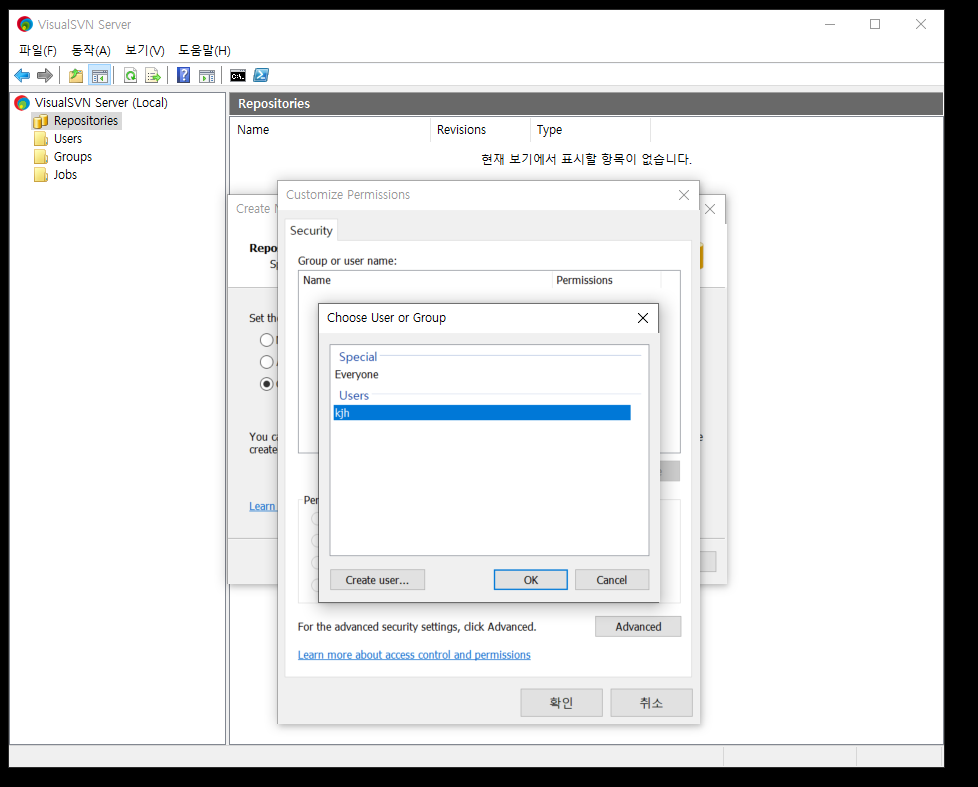This screenshot has height=787, width=978.
Task: Open the 도움말(H) menu
Action: (205, 51)
